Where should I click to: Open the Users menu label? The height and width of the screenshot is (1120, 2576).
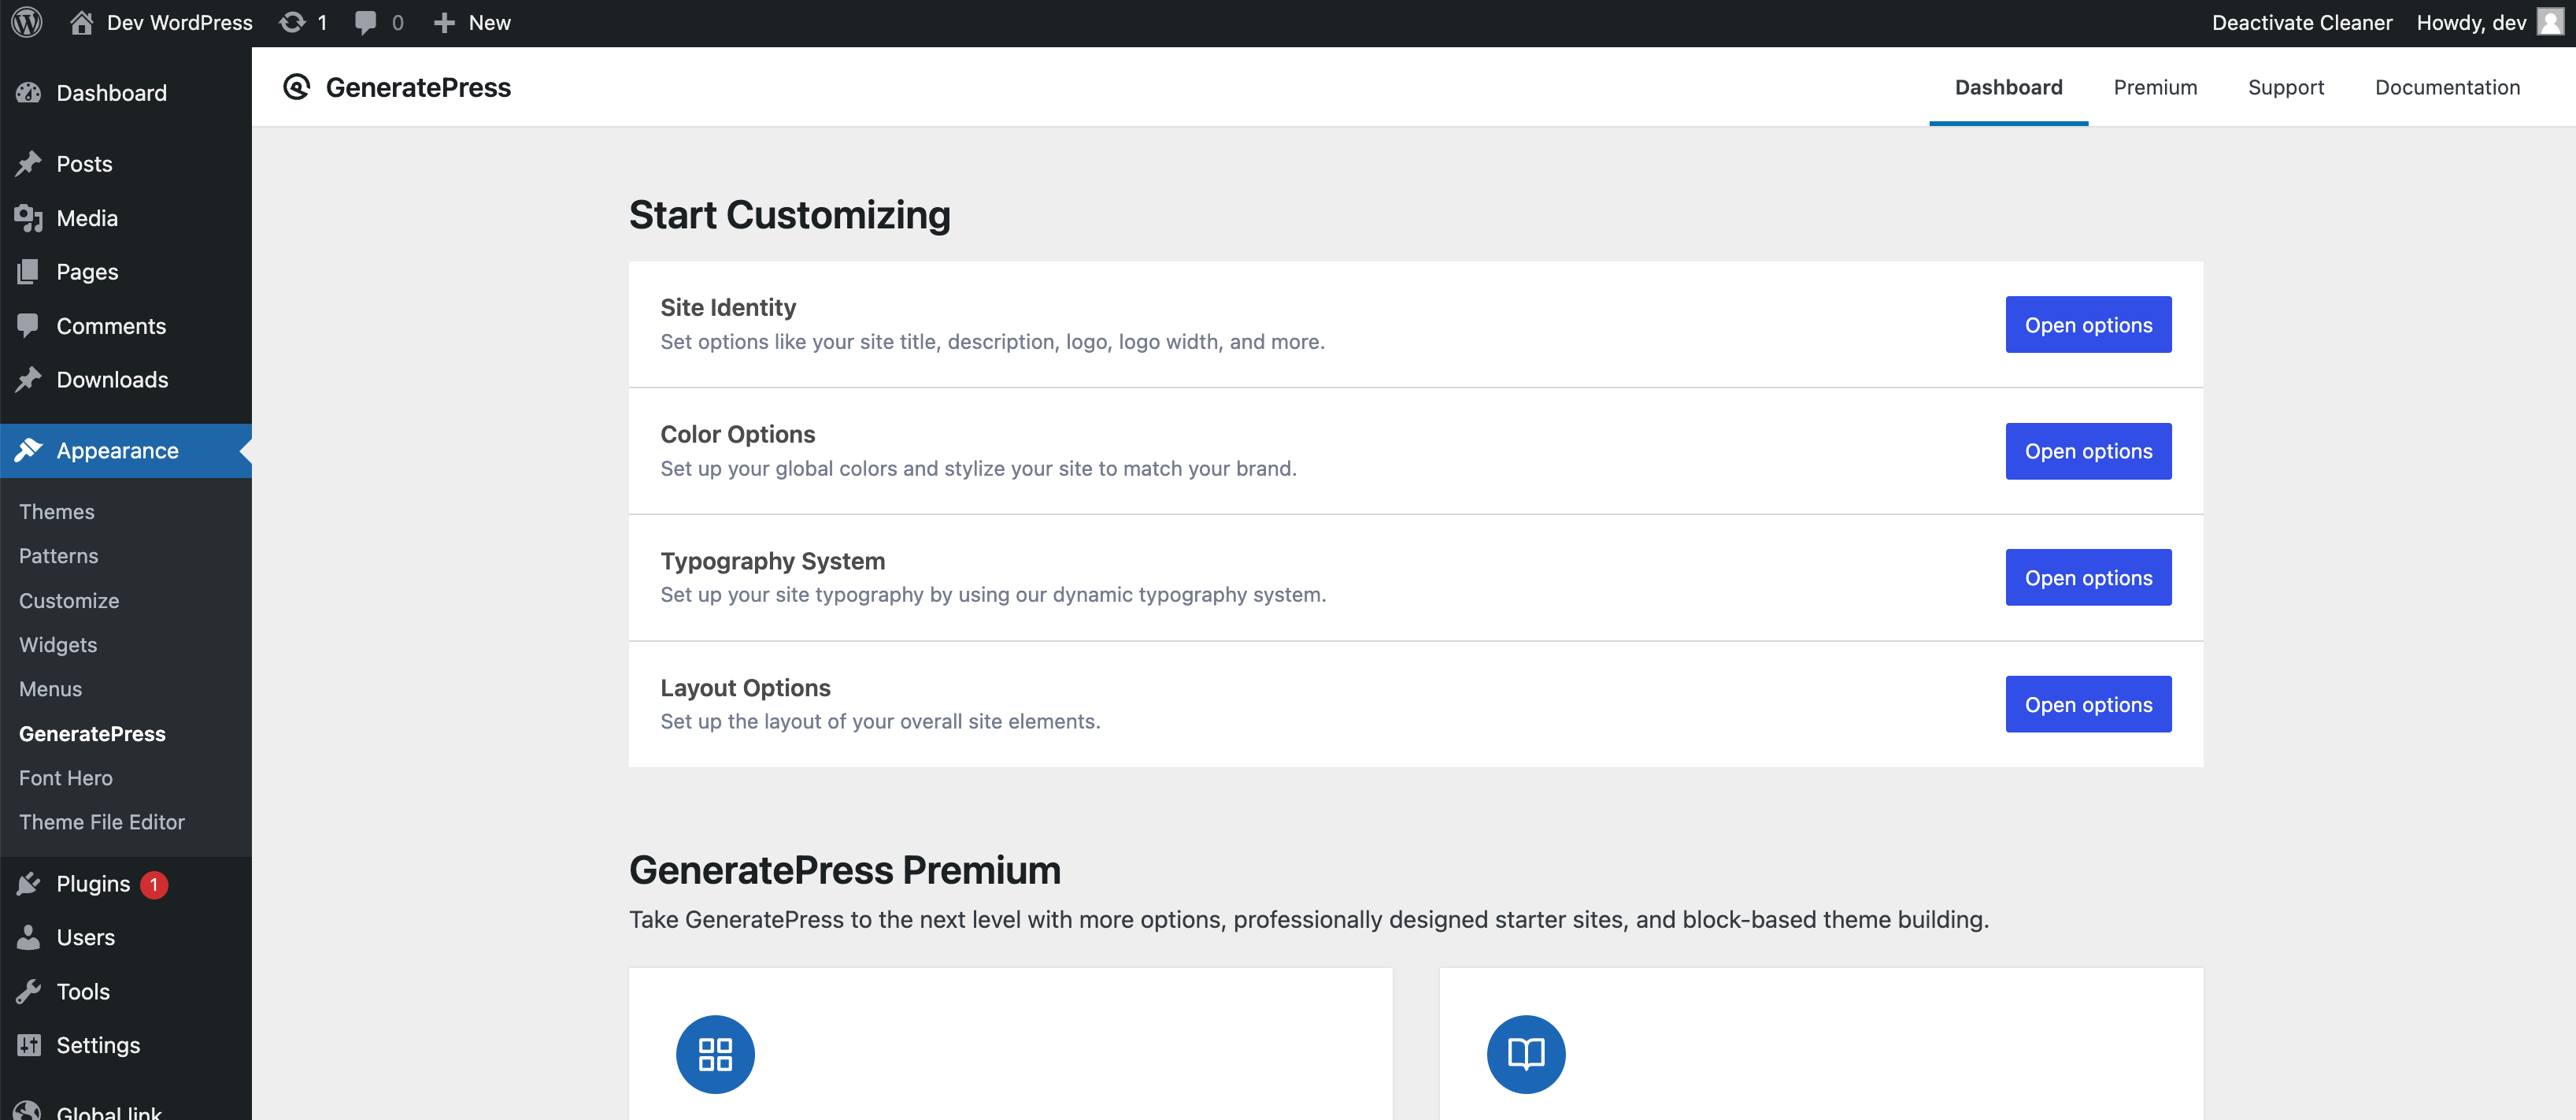coord(85,937)
